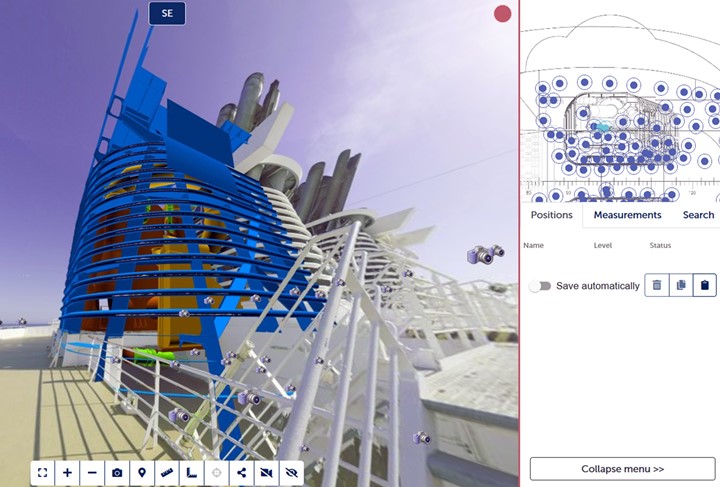This screenshot has width=720, height=487.
Task: Zoom in with the plus button
Action: point(67,473)
